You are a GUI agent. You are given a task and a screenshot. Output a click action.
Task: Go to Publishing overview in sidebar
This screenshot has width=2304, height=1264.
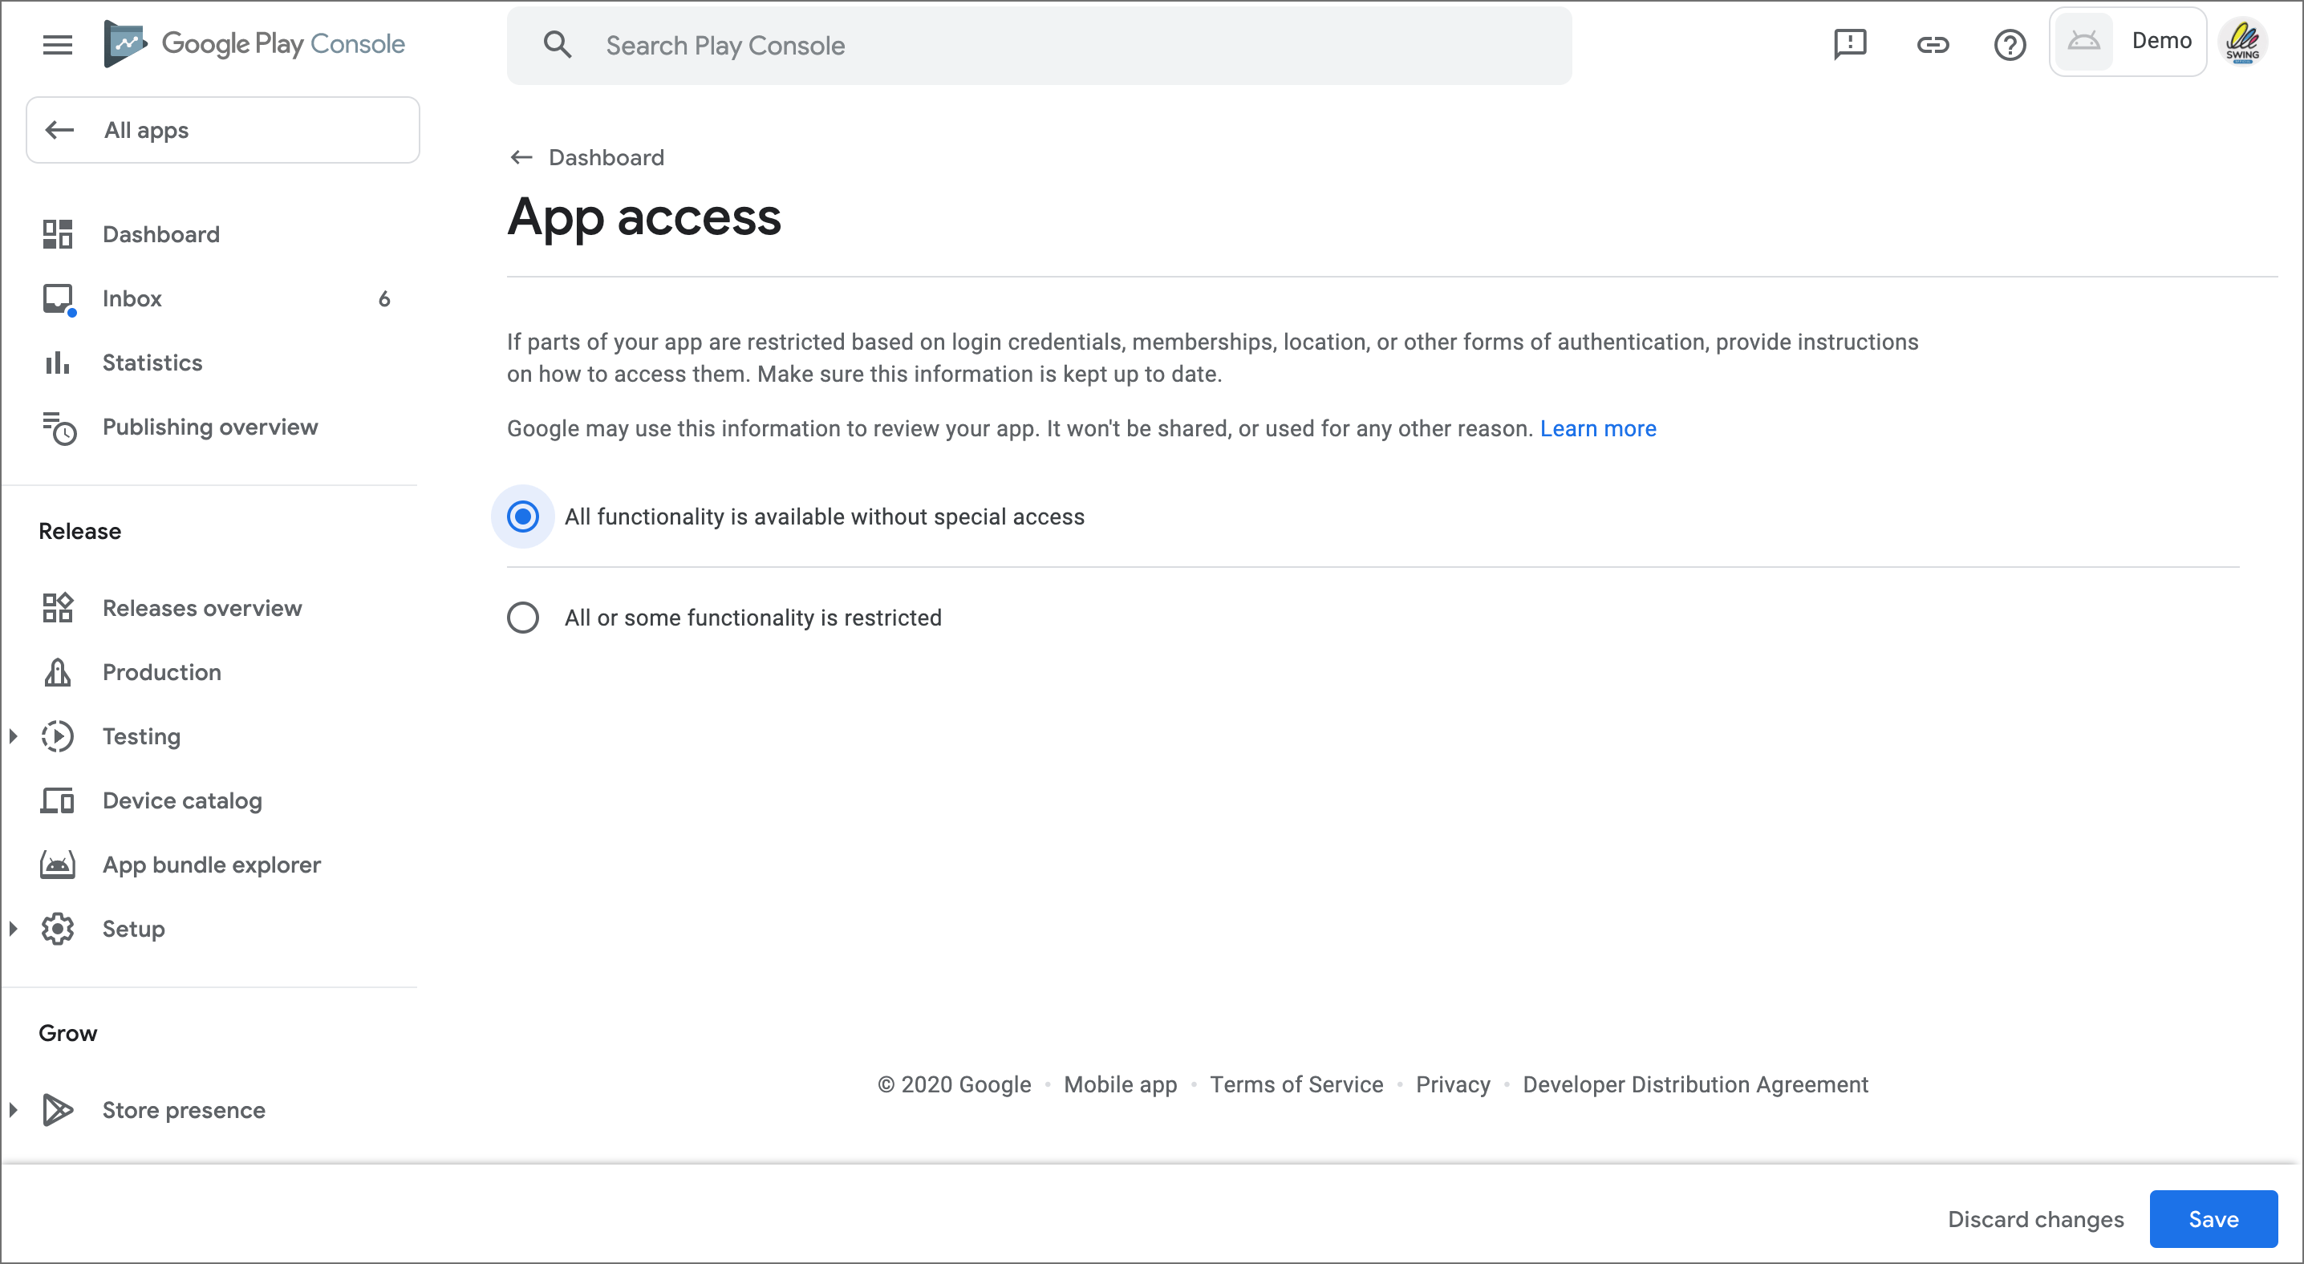tap(209, 427)
